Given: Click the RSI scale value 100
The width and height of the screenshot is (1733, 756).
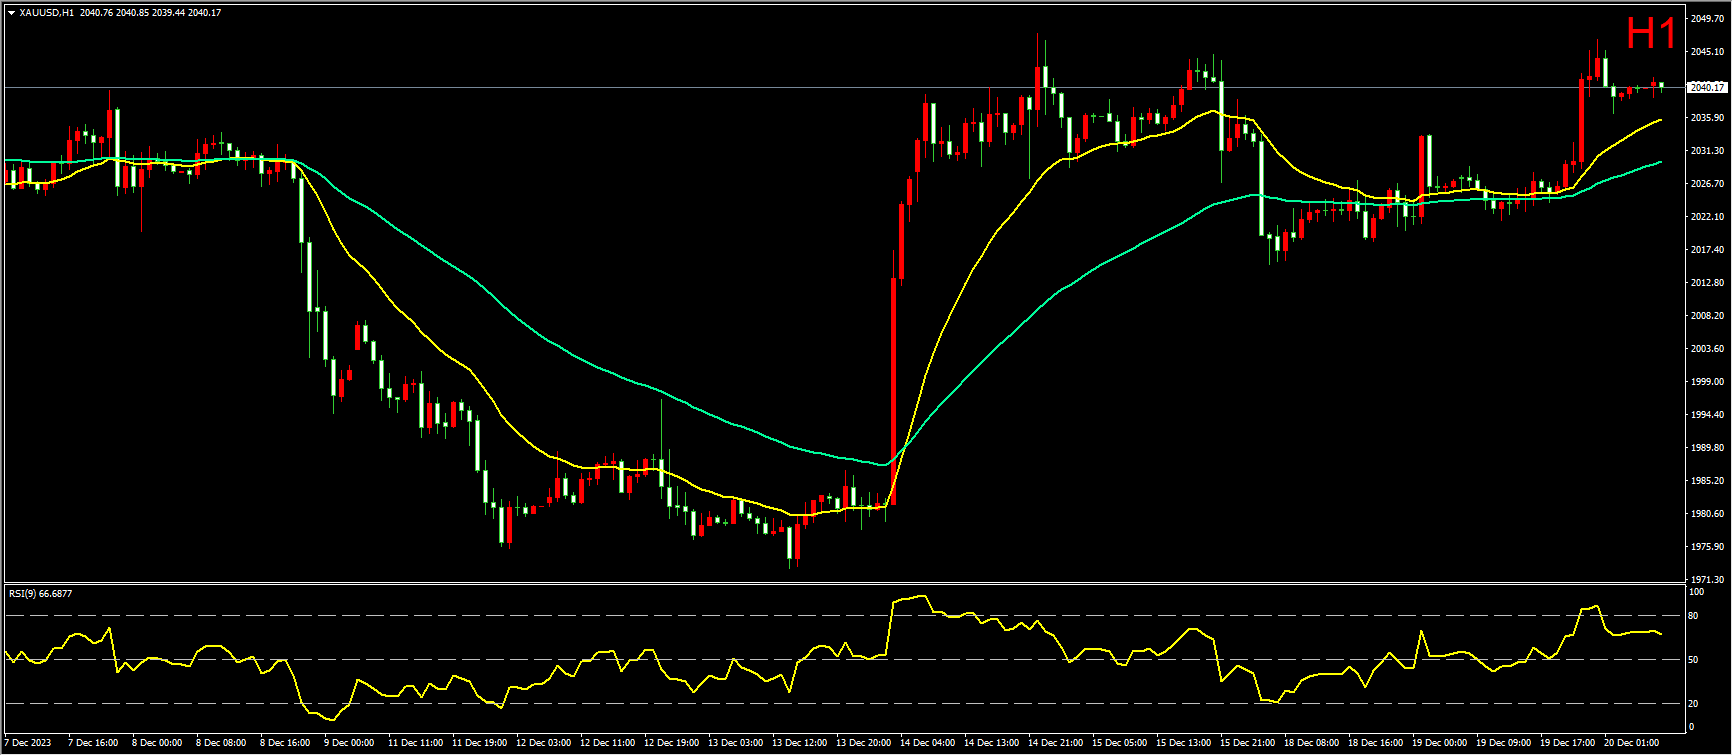Looking at the screenshot, I should (1695, 591).
